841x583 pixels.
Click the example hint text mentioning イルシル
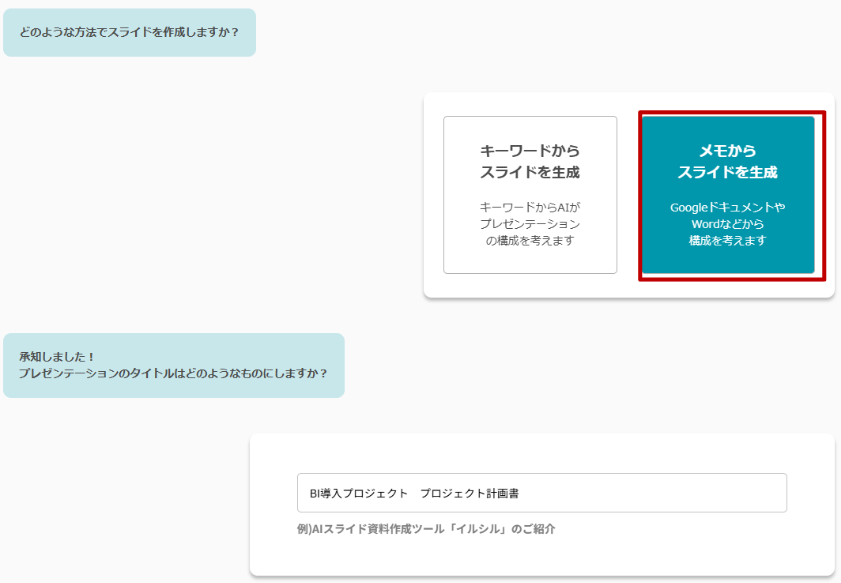(x=425, y=528)
